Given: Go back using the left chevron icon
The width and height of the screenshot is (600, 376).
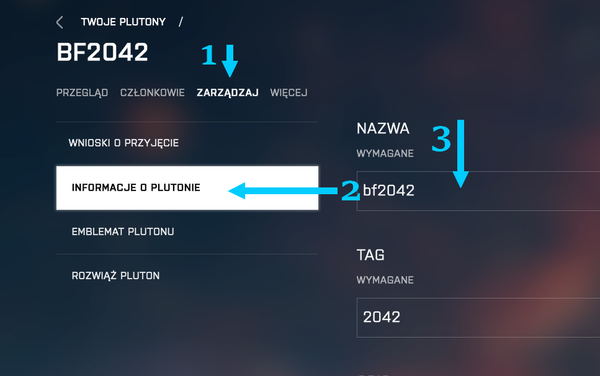Looking at the screenshot, I should coord(60,22).
